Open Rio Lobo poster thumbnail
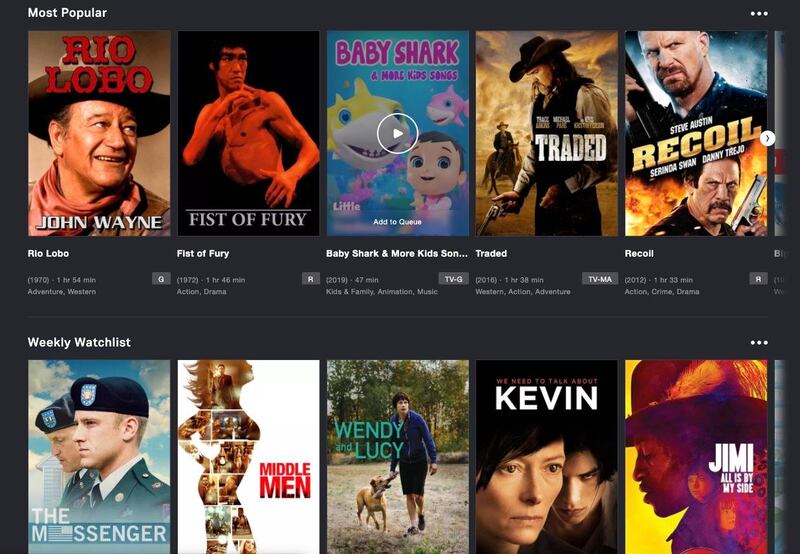Viewport: 800px width, 554px height. [x=99, y=133]
